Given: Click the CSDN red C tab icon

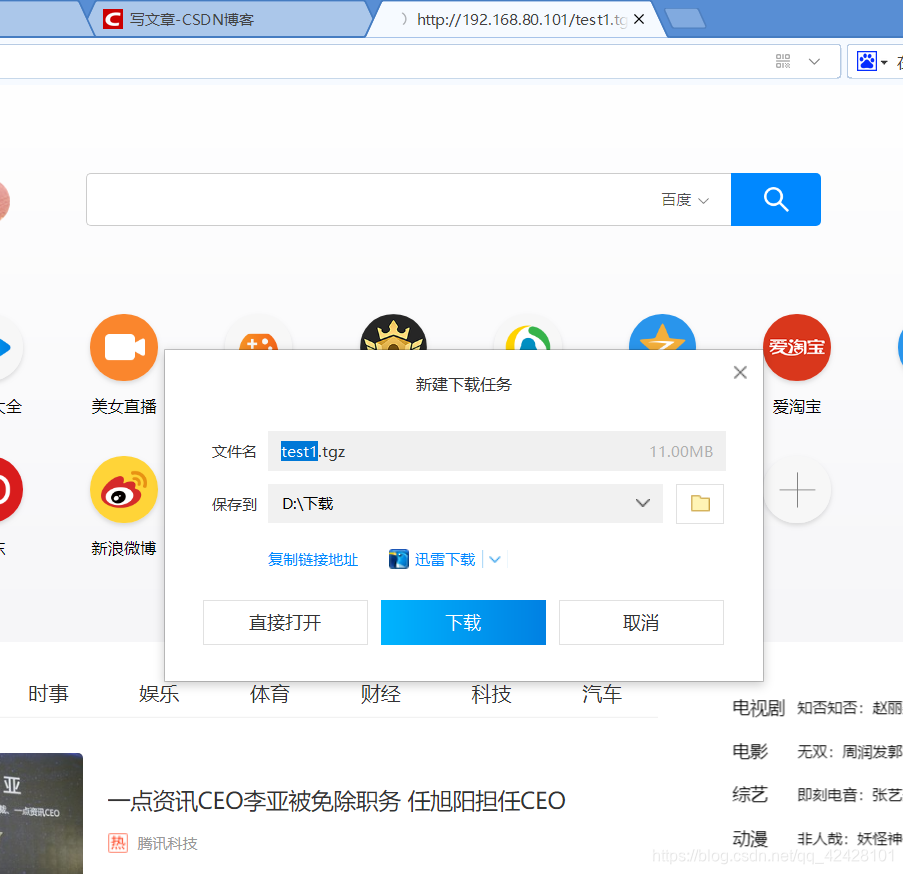Looking at the screenshot, I should (x=112, y=20).
